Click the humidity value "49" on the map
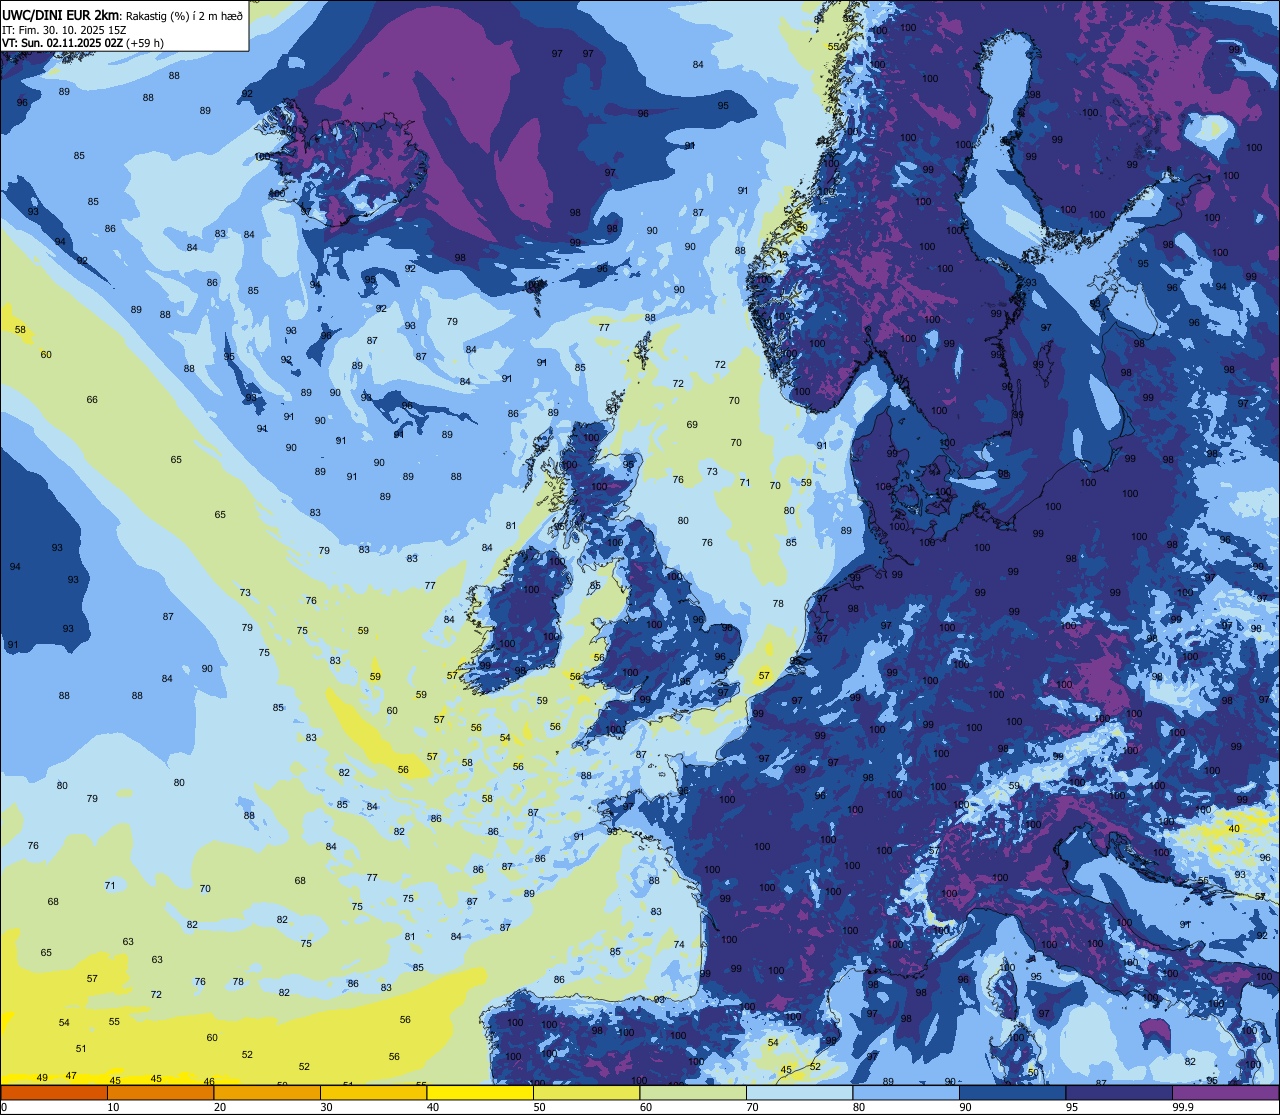This screenshot has width=1280, height=1115. point(42,1077)
